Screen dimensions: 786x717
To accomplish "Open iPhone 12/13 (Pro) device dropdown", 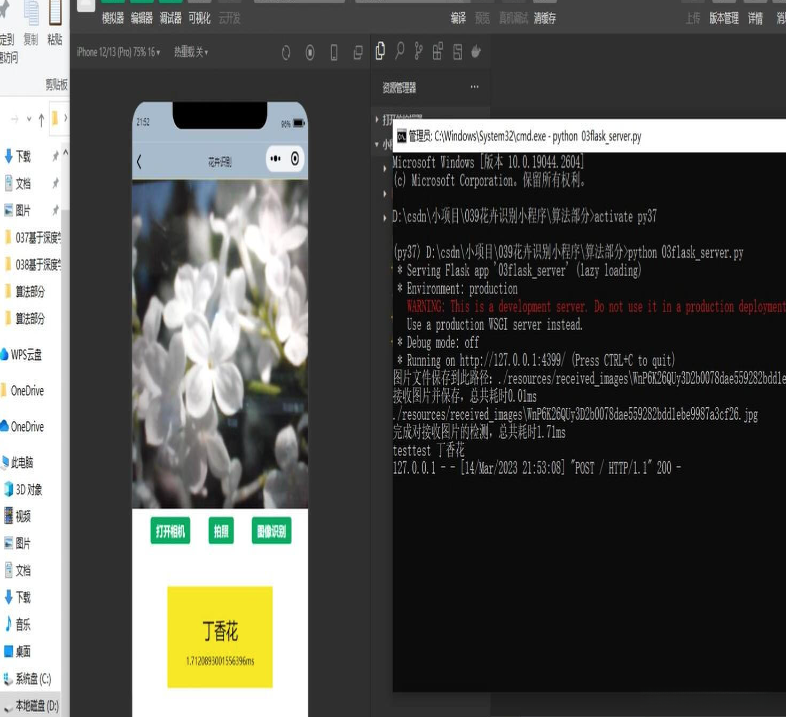I will point(118,52).
